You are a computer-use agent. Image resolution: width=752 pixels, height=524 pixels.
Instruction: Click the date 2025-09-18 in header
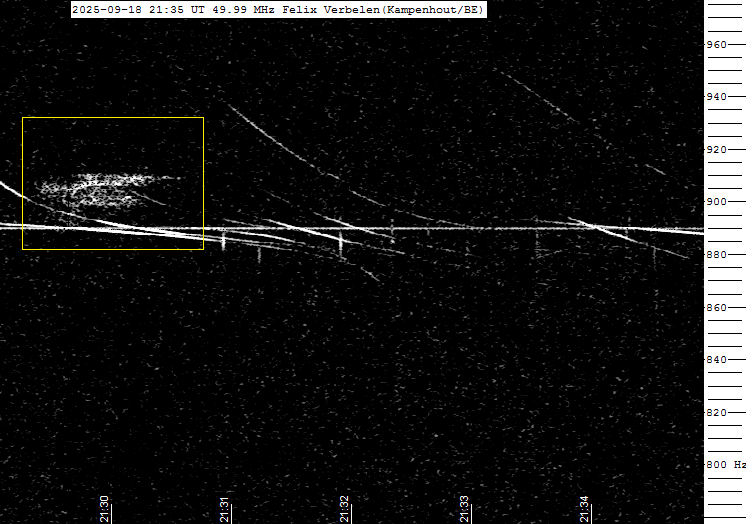[107, 9]
